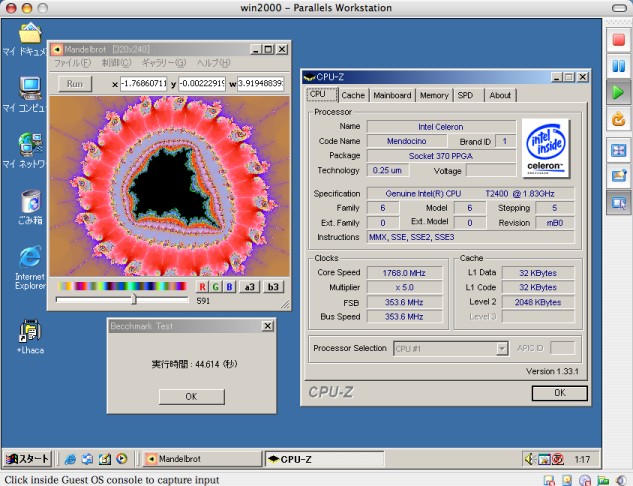Image resolution: width=633 pixels, height=486 pixels.
Task: Click the screenshot picture icon in Parallels sidebar
Action: point(618,176)
